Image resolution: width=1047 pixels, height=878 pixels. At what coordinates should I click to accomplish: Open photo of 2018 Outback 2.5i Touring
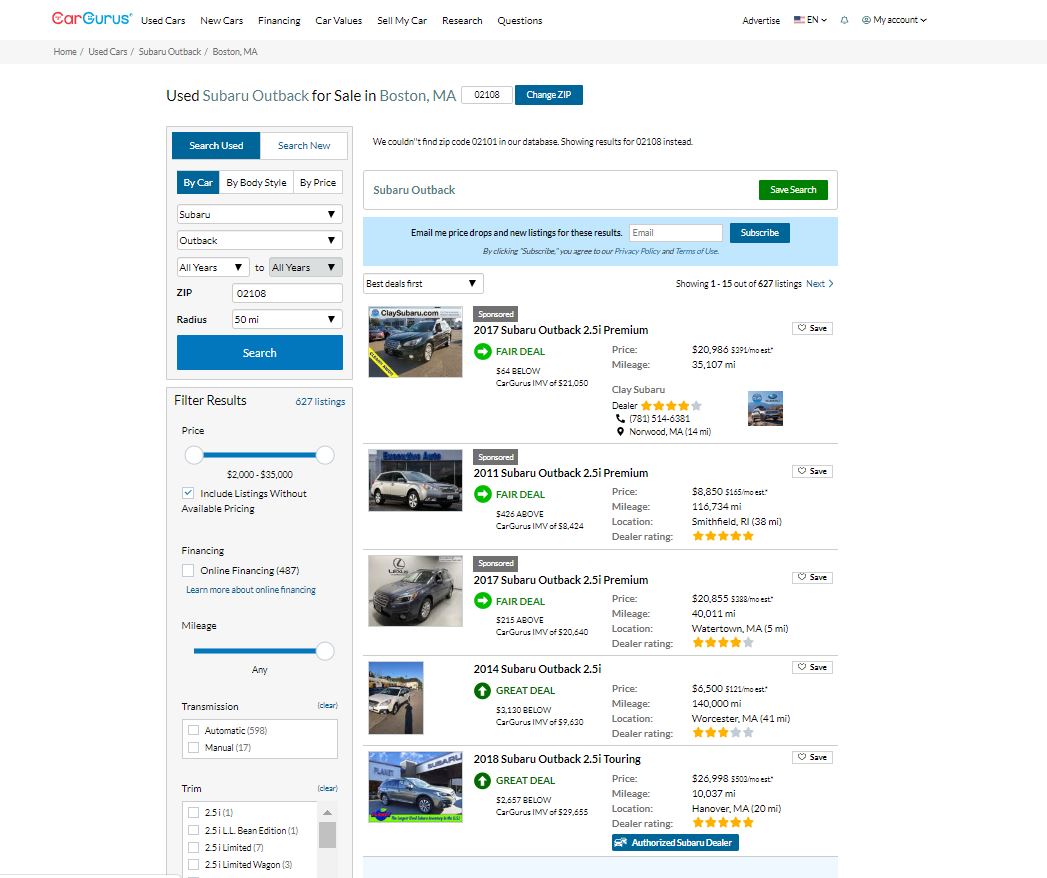tap(415, 787)
